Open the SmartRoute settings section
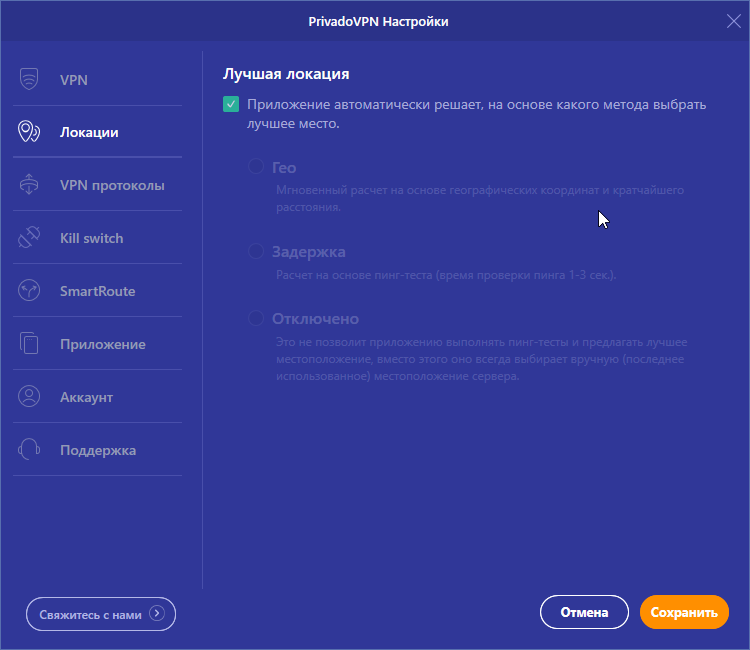 click(x=97, y=291)
